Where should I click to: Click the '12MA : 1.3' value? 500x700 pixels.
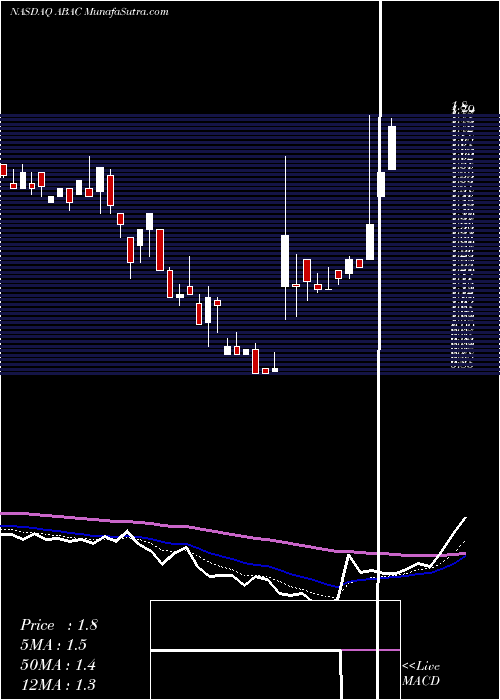[x=58, y=684]
